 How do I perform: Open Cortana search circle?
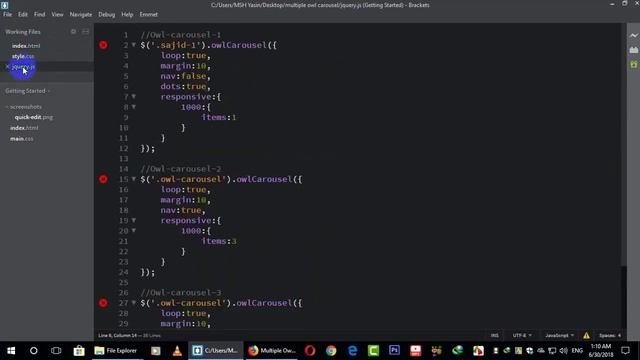click(x=33, y=351)
